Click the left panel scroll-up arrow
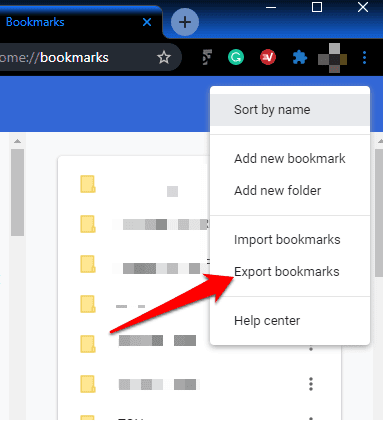Image resolution: width=383 pixels, height=423 pixels. tap(17, 141)
